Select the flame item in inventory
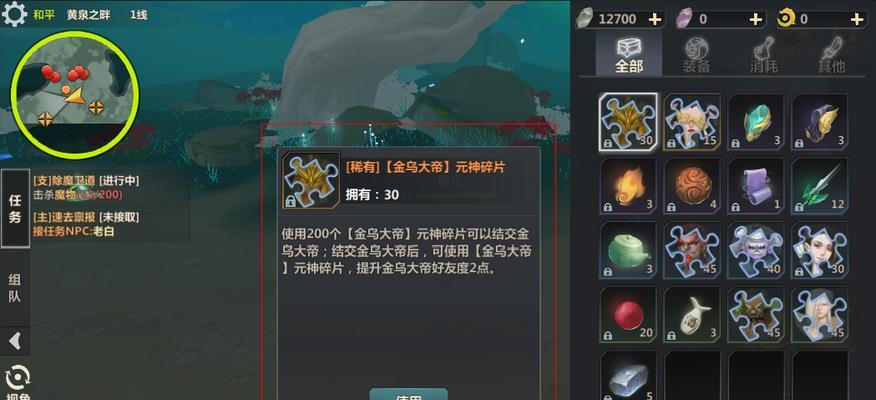The image size is (876, 400). (628, 186)
